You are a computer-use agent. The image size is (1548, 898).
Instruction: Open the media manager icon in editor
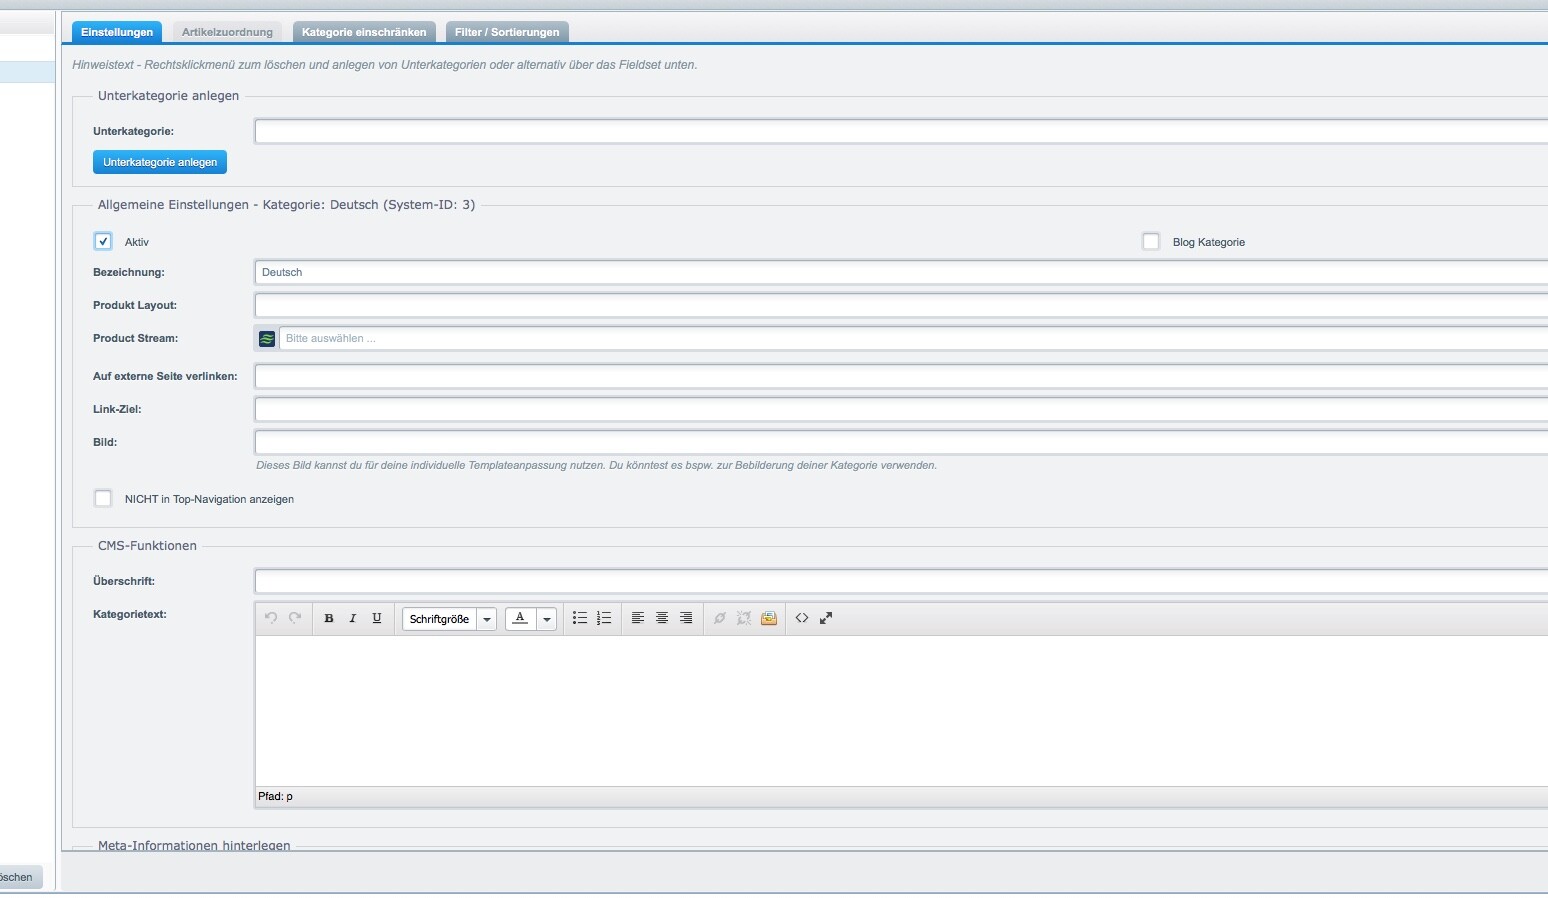click(x=769, y=618)
